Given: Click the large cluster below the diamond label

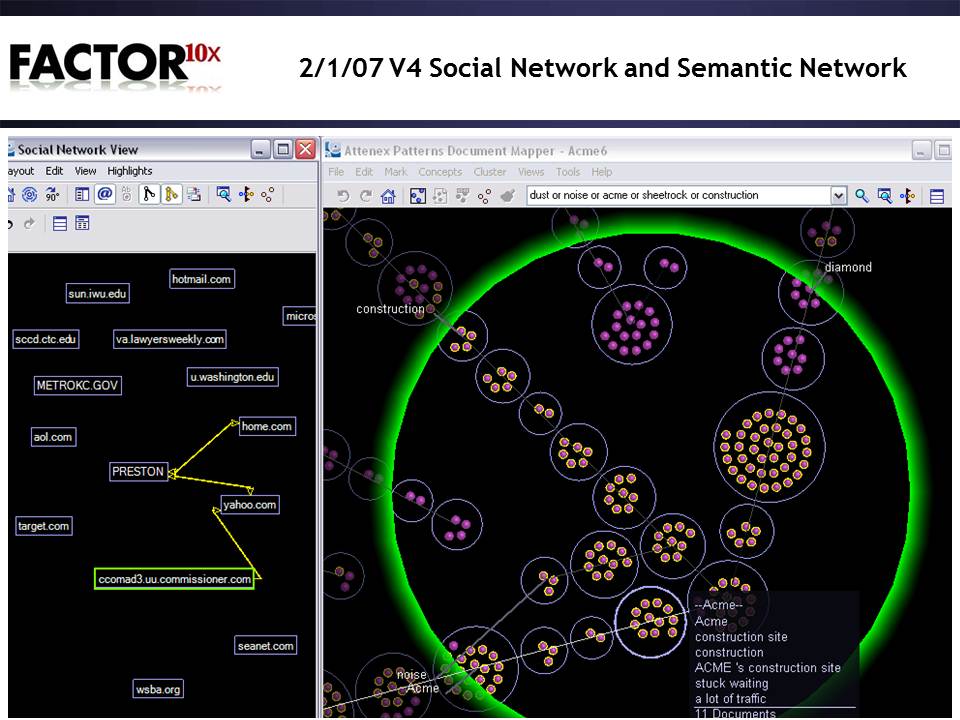Looking at the screenshot, I should tap(771, 445).
